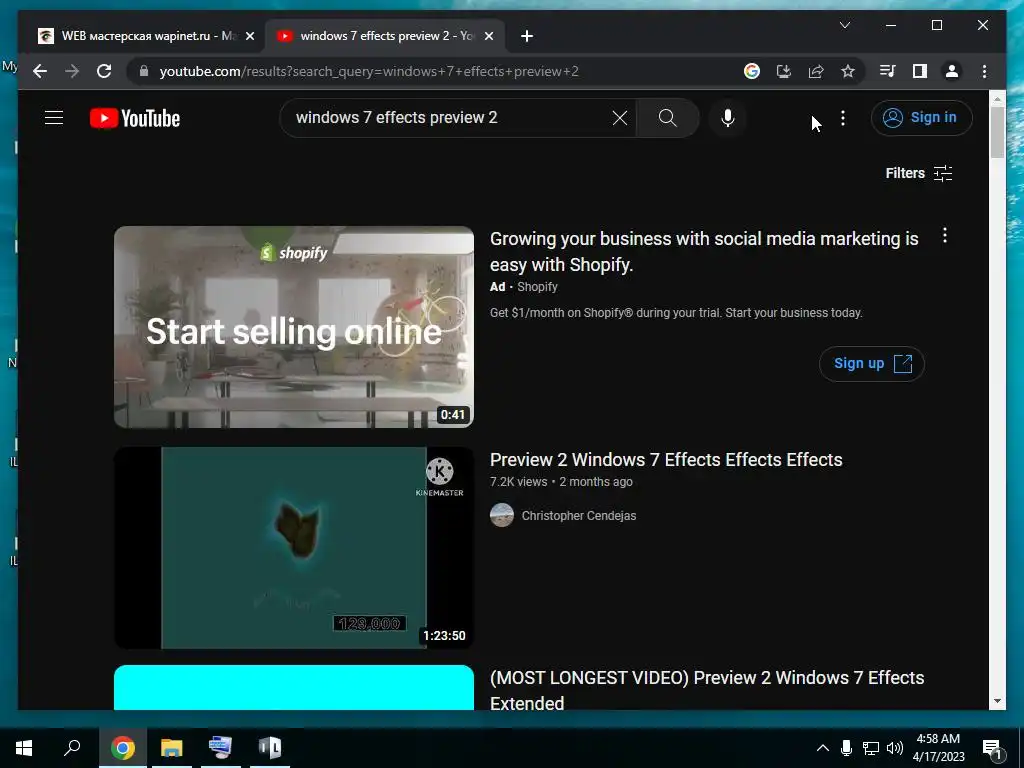
Task: Select the windows 7 effects preview 2 tab
Action: [x=385, y=36]
